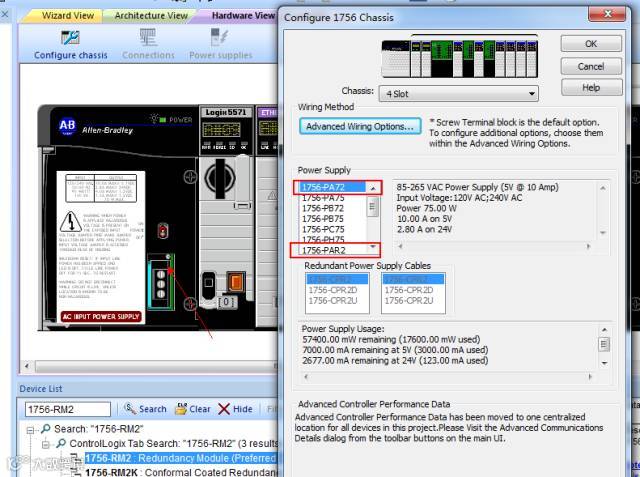Choose 1756-CPR2D in left cable list
The image size is (640, 477).
[336, 290]
